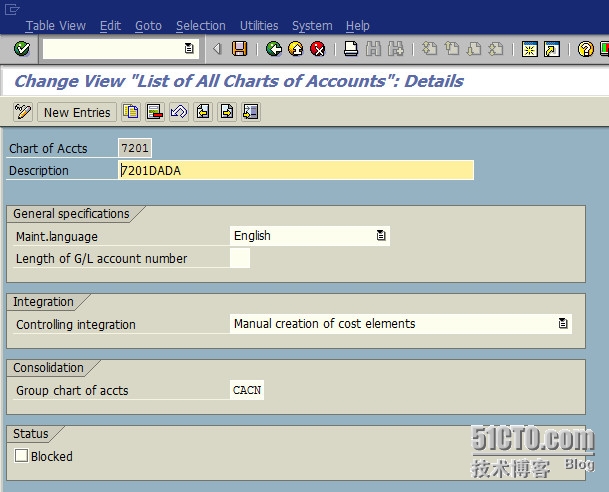Open the Maint.language dropdown showing English
The image size is (609, 492).
tap(381, 236)
